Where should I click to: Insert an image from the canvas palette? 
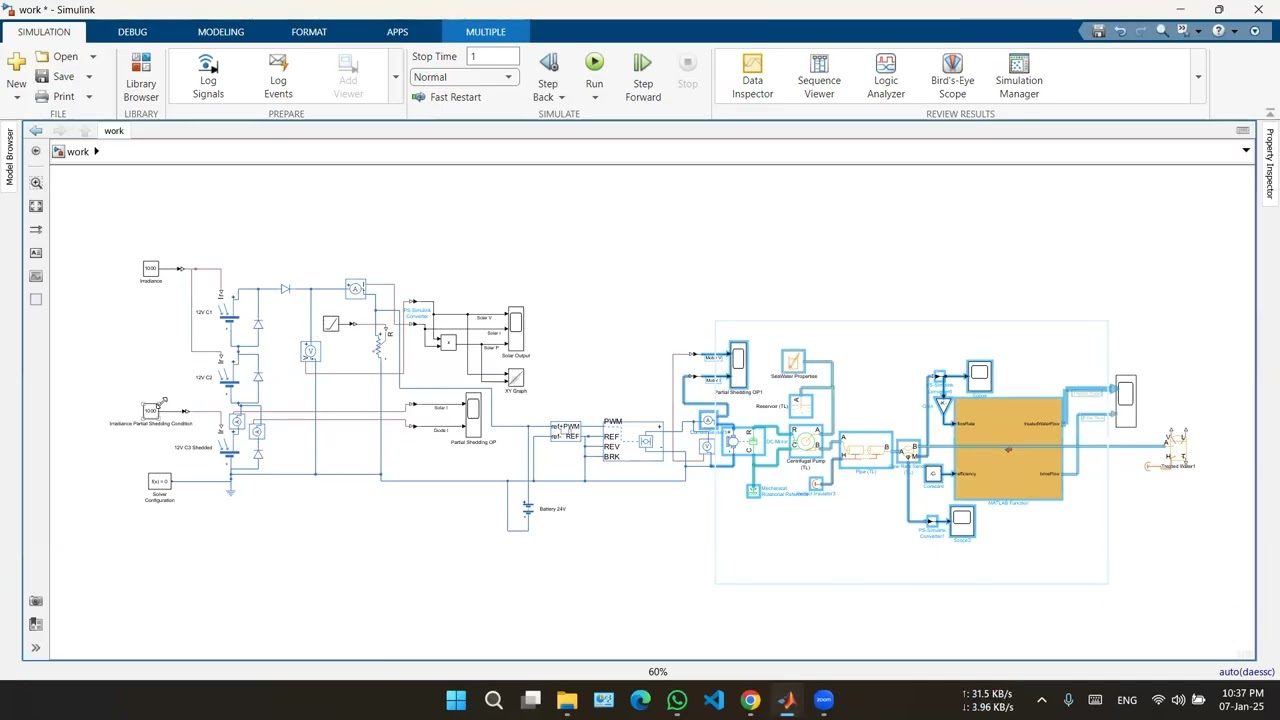pyautogui.click(x=36, y=276)
